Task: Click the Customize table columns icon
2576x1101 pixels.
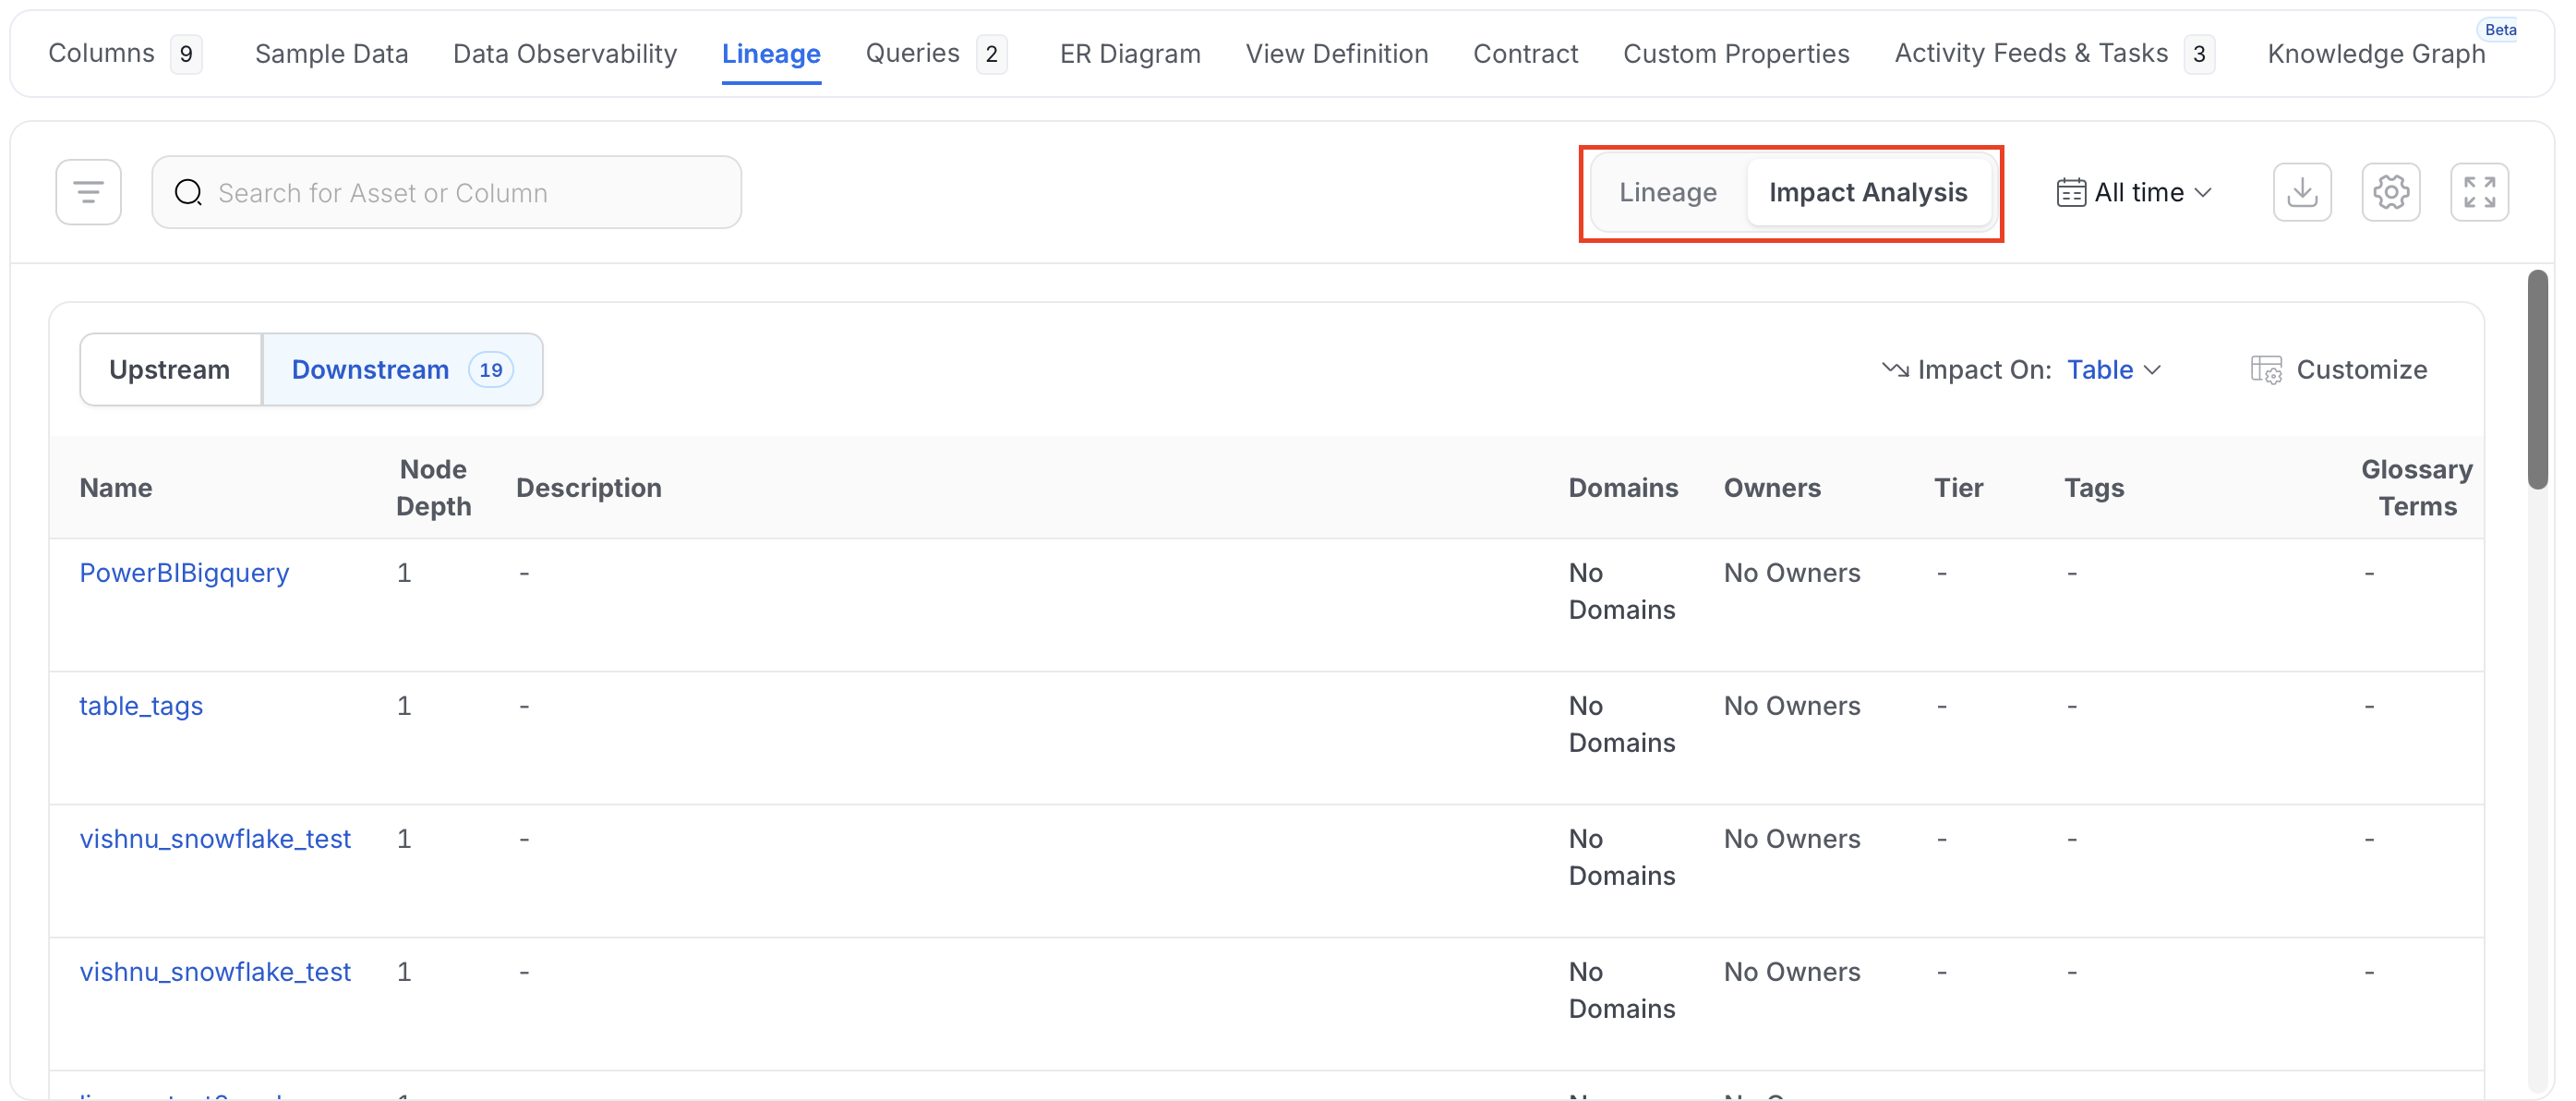Action: pyautogui.click(x=2266, y=370)
